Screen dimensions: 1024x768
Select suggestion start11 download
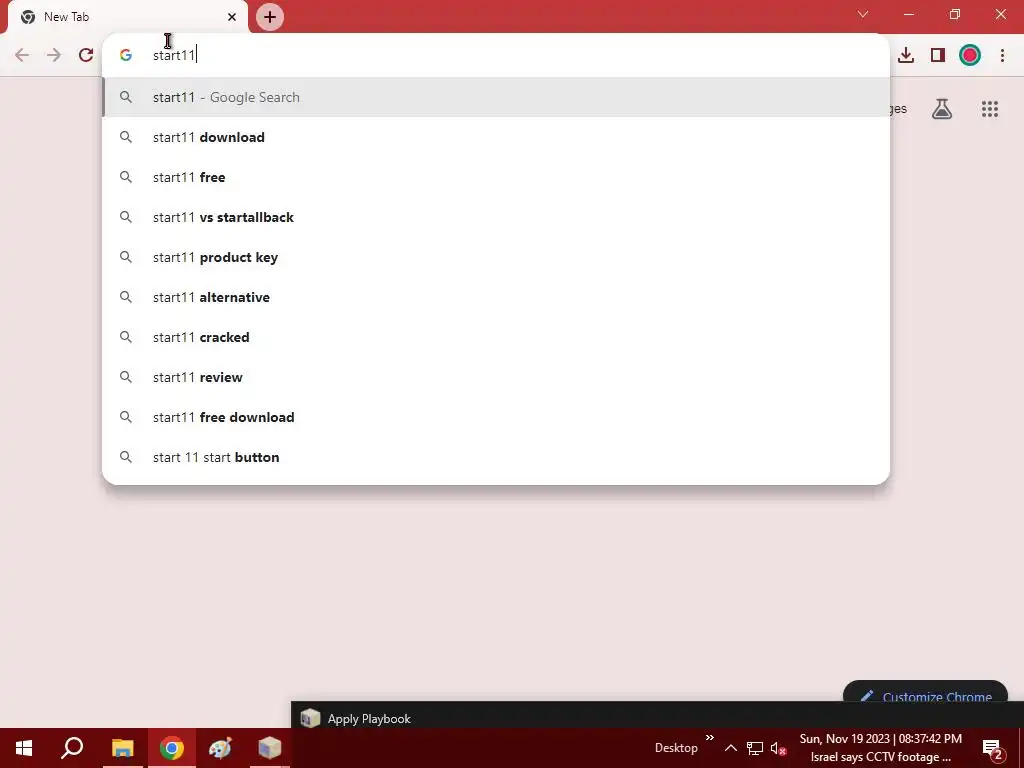coord(496,137)
